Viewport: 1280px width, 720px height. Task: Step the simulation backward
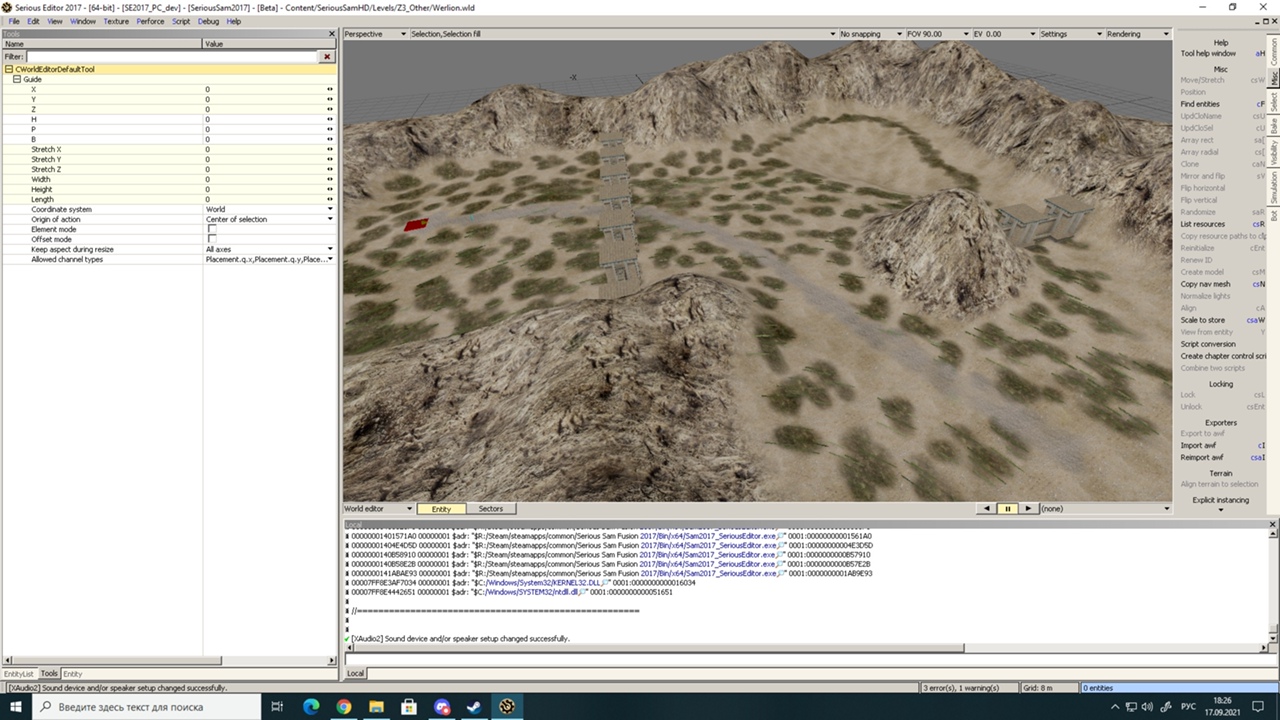[987, 509]
